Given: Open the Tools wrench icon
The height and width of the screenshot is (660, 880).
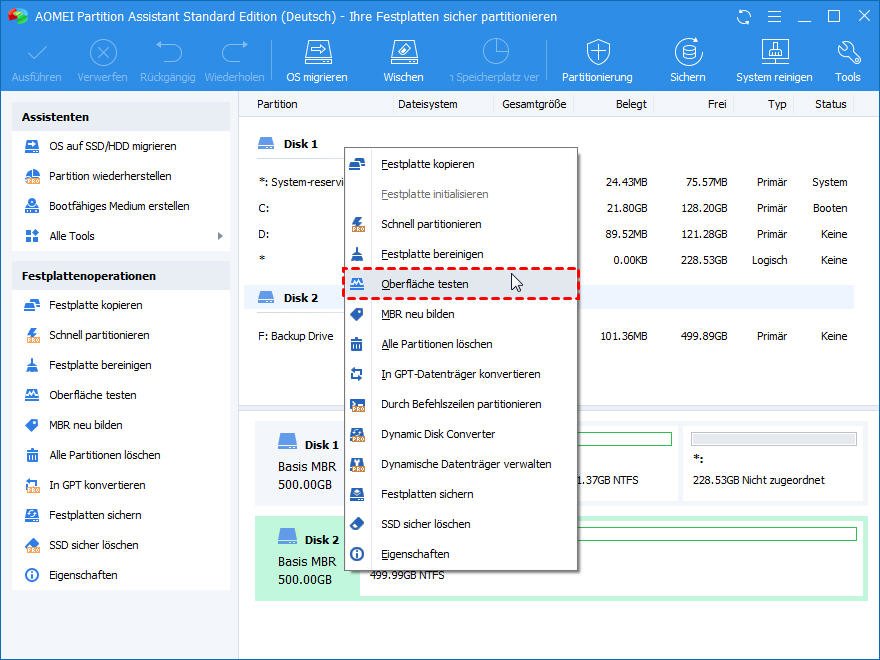Looking at the screenshot, I should (847, 61).
